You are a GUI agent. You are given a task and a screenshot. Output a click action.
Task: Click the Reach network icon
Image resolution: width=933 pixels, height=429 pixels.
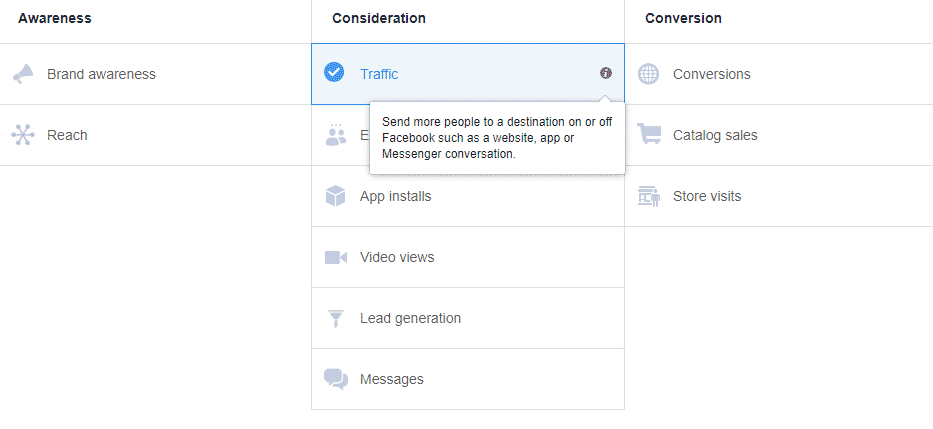(23, 135)
